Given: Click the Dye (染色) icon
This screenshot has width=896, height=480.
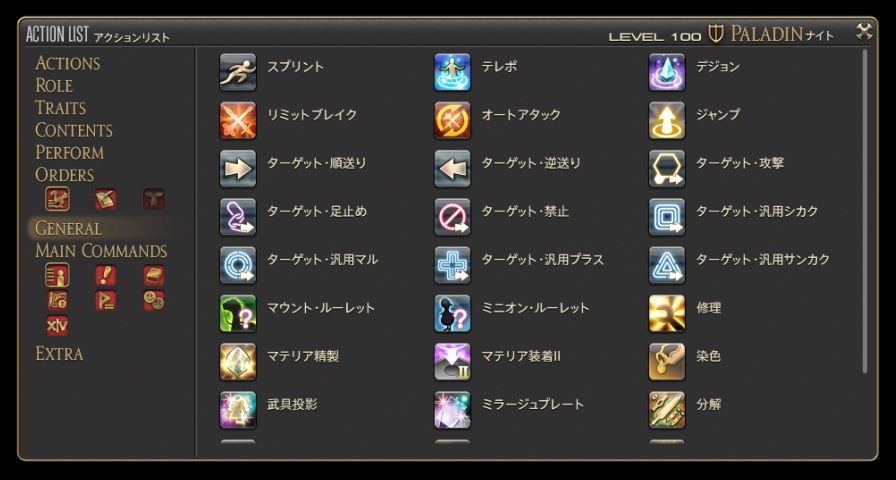Looking at the screenshot, I should (x=667, y=362).
